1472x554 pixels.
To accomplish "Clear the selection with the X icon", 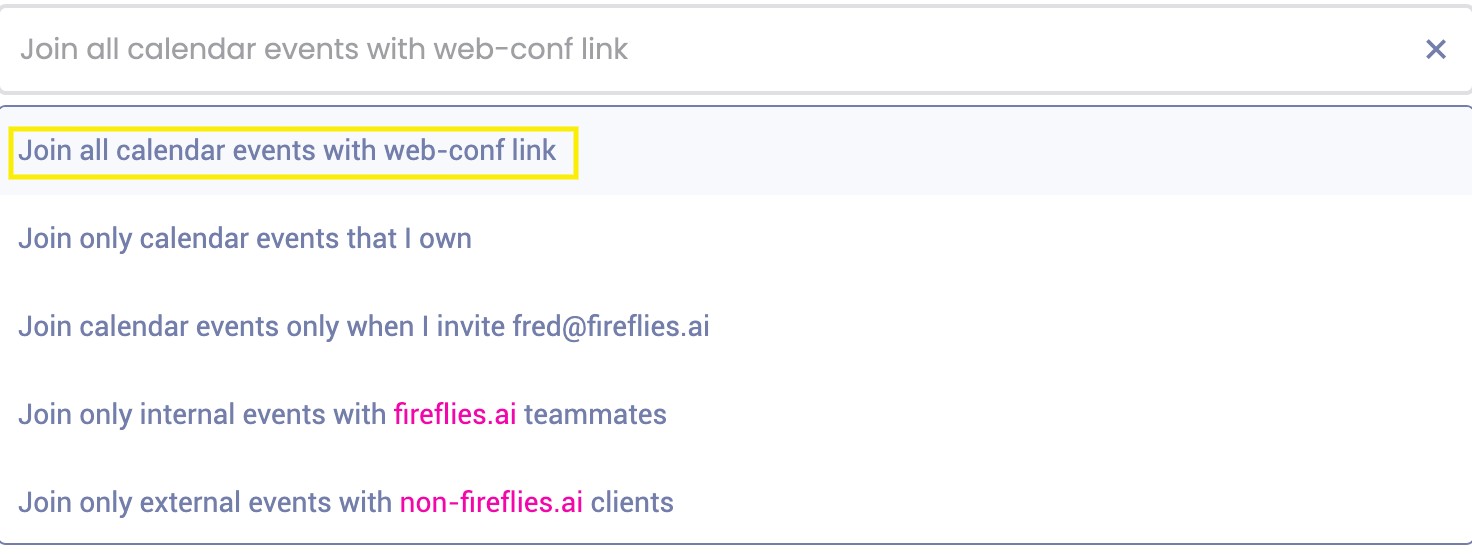I will point(1435,49).
